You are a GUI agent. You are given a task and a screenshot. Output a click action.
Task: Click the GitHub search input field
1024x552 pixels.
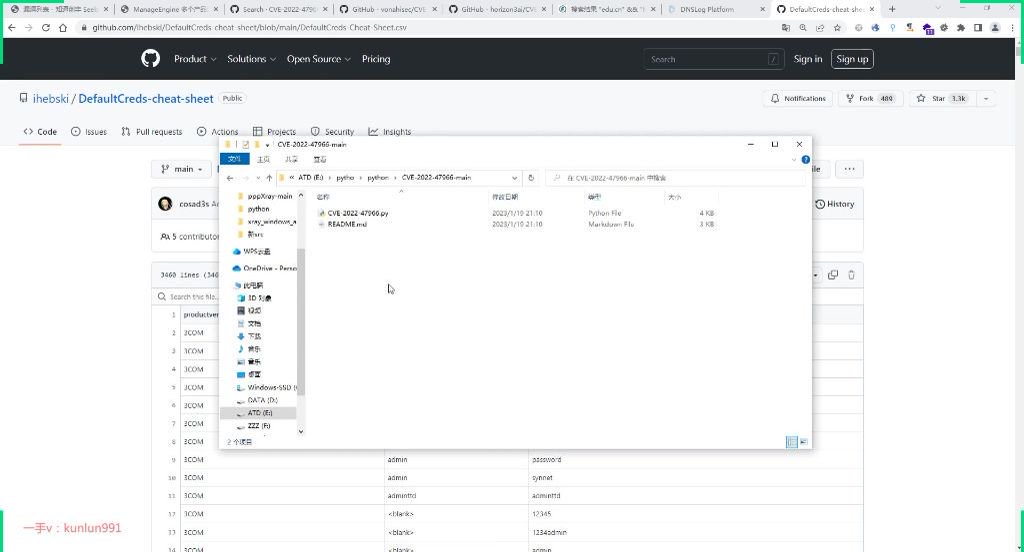coord(713,59)
